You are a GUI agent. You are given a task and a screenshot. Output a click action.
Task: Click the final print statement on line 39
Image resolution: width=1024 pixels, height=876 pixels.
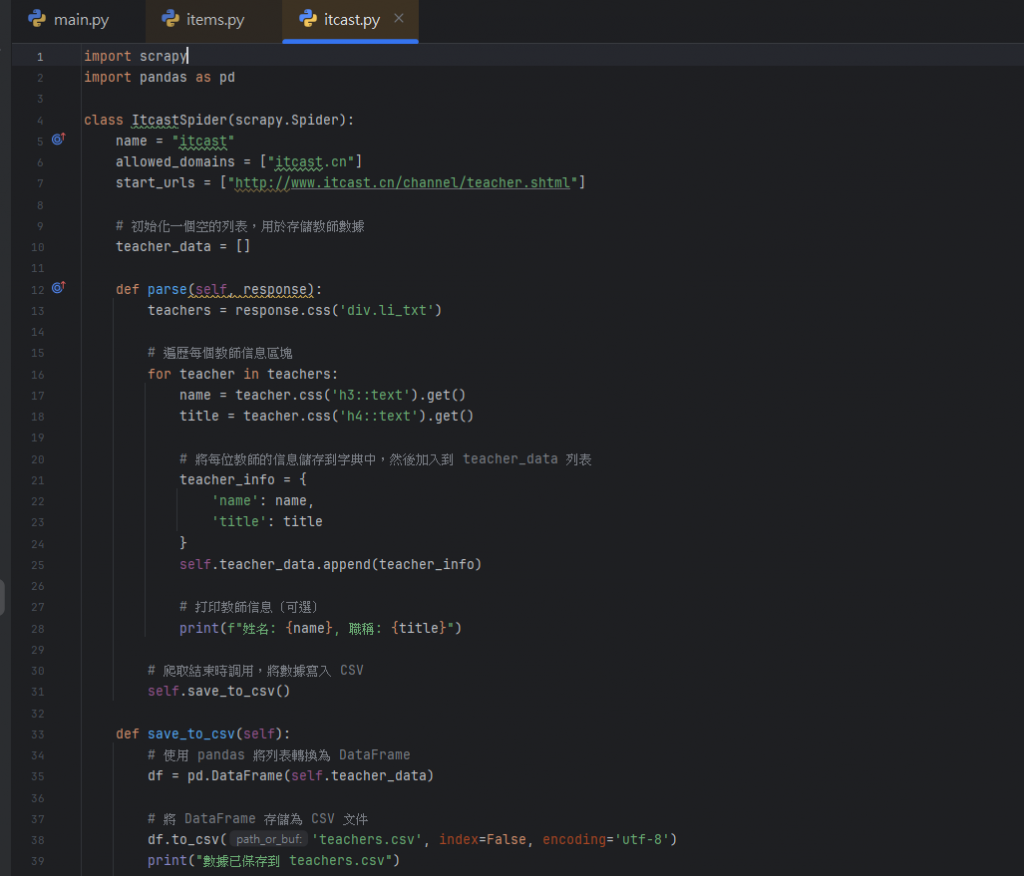pos(274,861)
